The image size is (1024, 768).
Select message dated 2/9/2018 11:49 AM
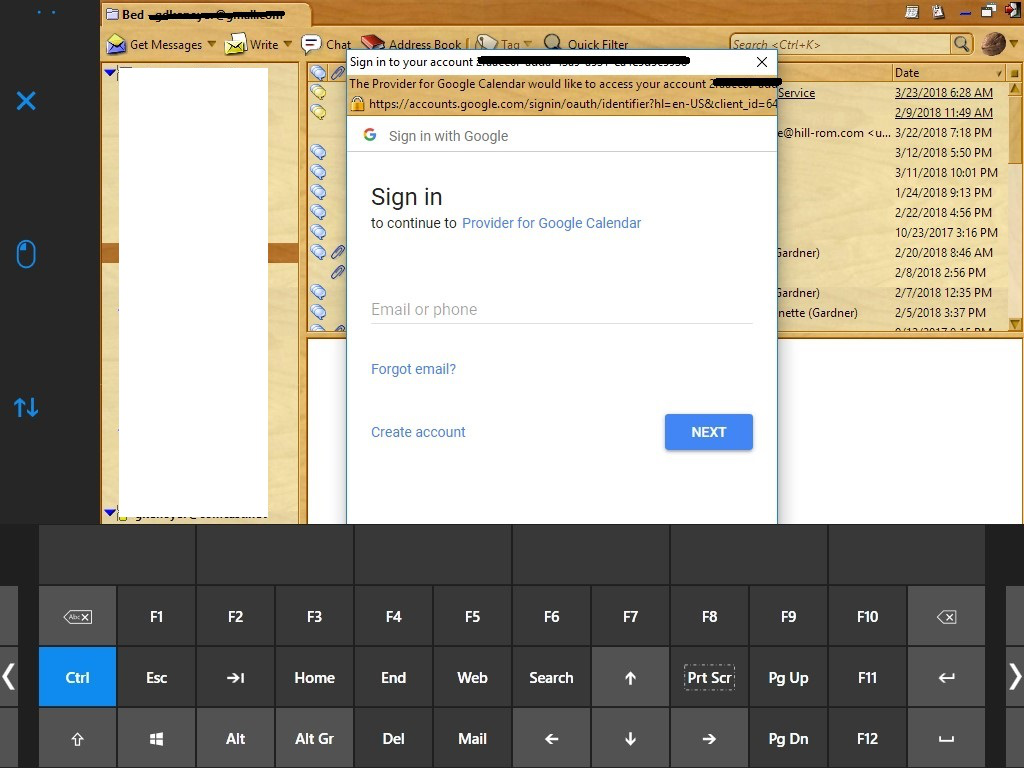click(943, 112)
